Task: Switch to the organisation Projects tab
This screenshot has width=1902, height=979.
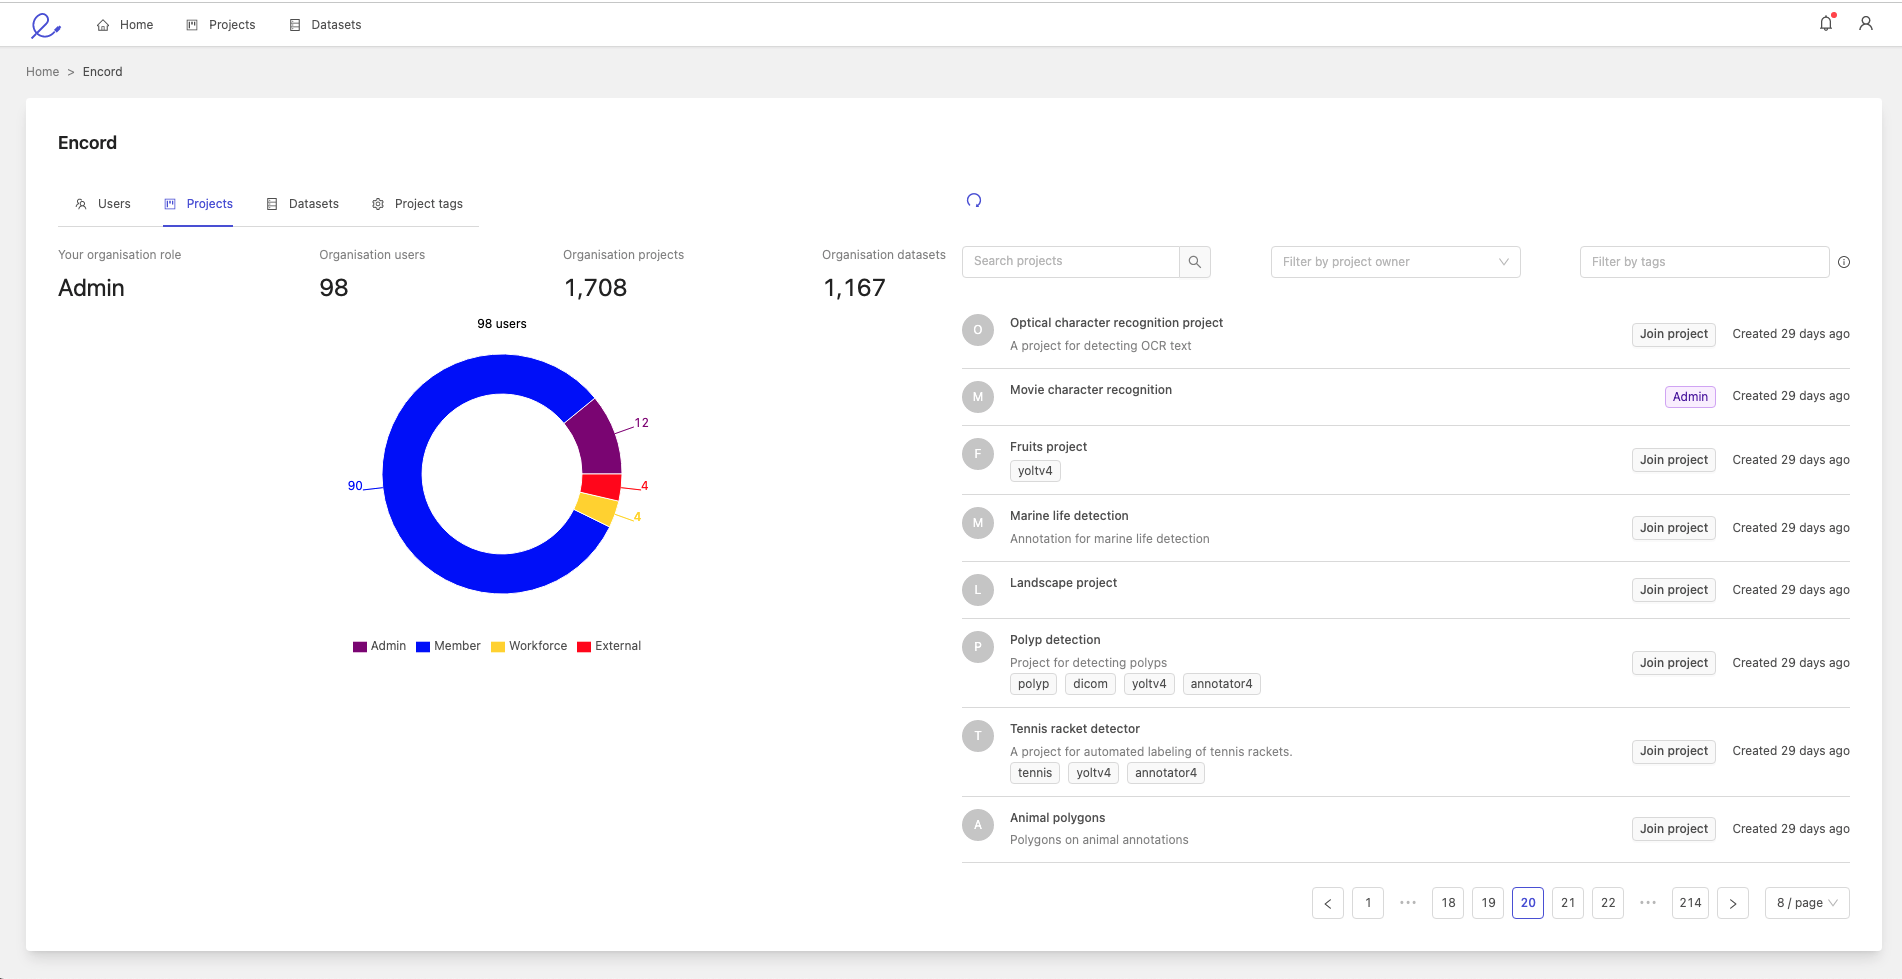Action: [x=198, y=204]
